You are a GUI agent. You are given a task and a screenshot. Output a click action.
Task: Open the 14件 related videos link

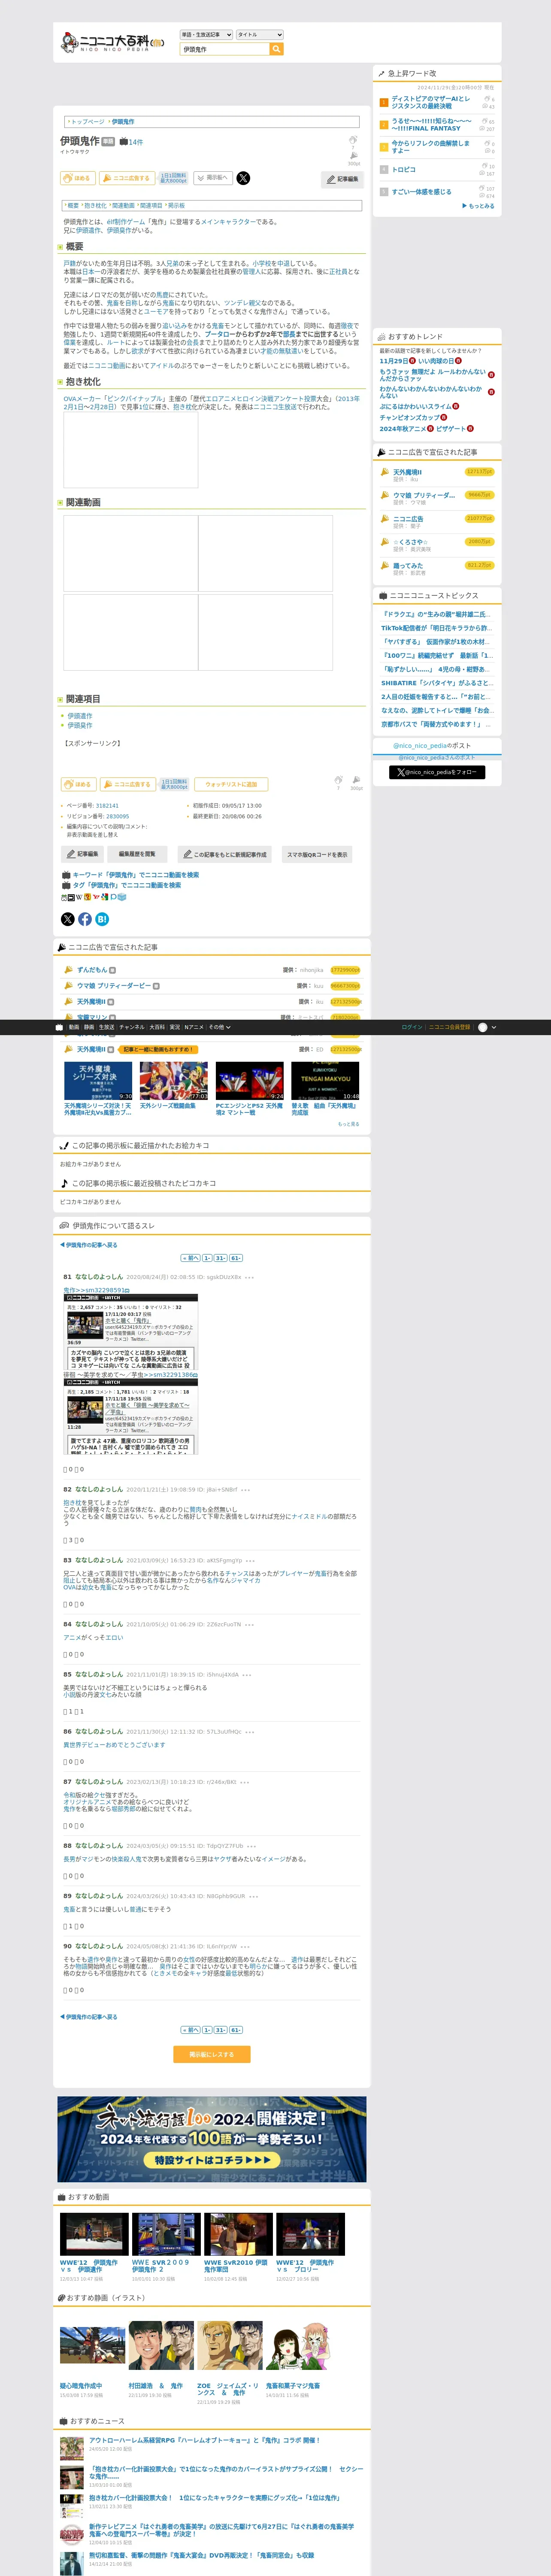pyautogui.click(x=131, y=142)
